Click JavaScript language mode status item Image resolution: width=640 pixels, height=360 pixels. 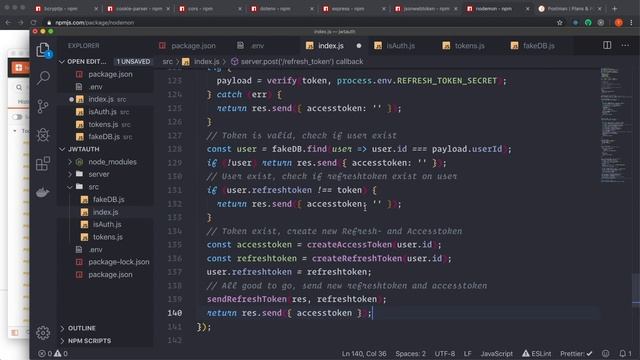click(497, 353)
